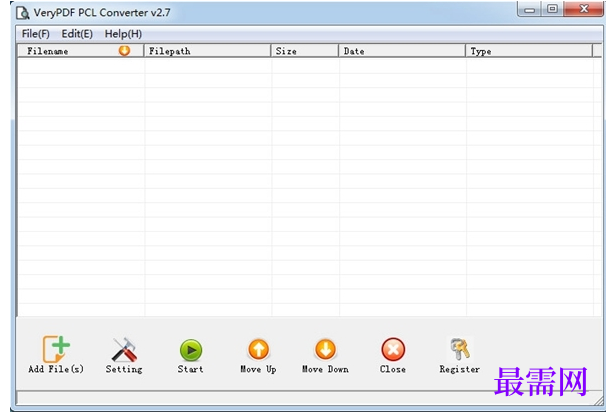The width and height of the screenshot is (606, 413).
Task: Sort by the Filename column header
Action: coord(81,51)
